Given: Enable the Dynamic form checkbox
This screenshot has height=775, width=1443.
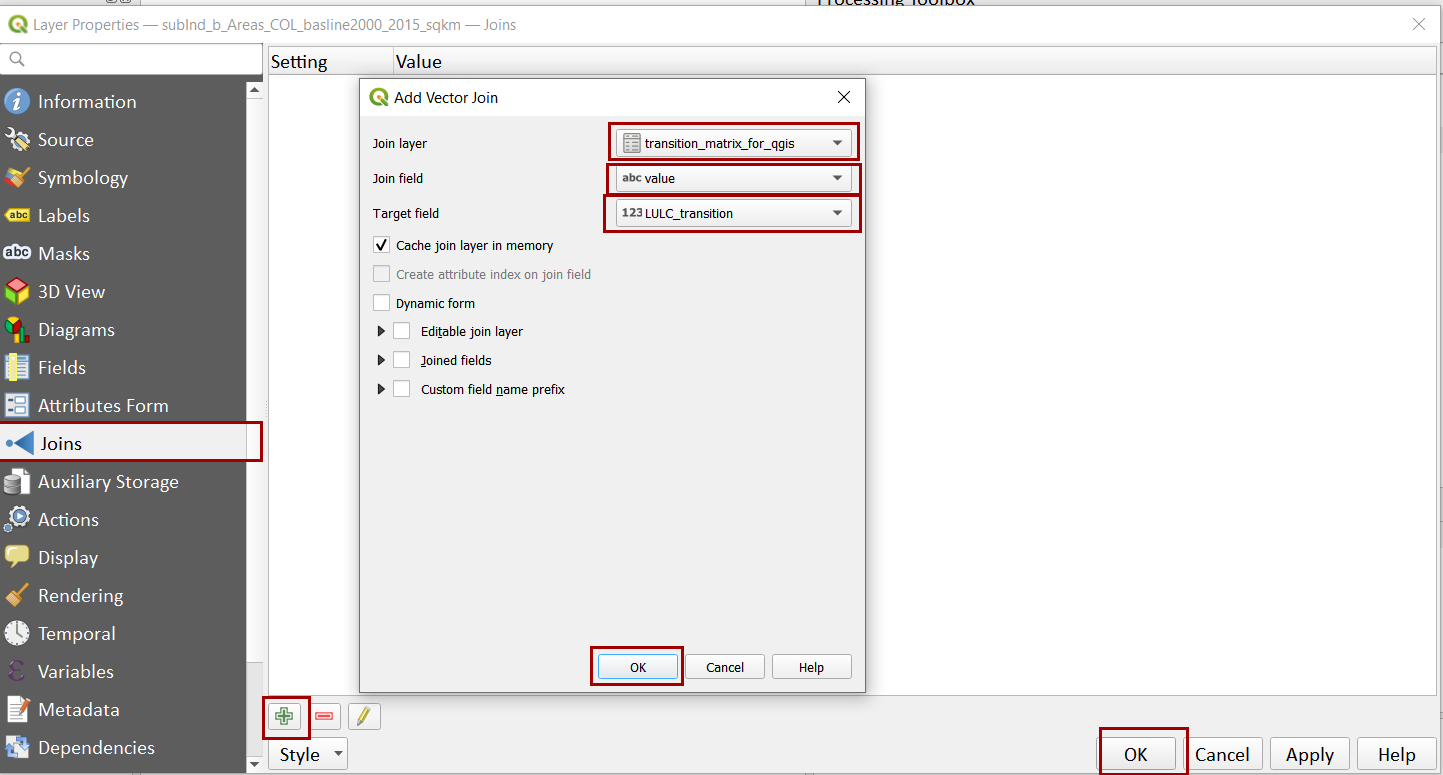Looking at the screenshot, I should [x=381, y=303].
